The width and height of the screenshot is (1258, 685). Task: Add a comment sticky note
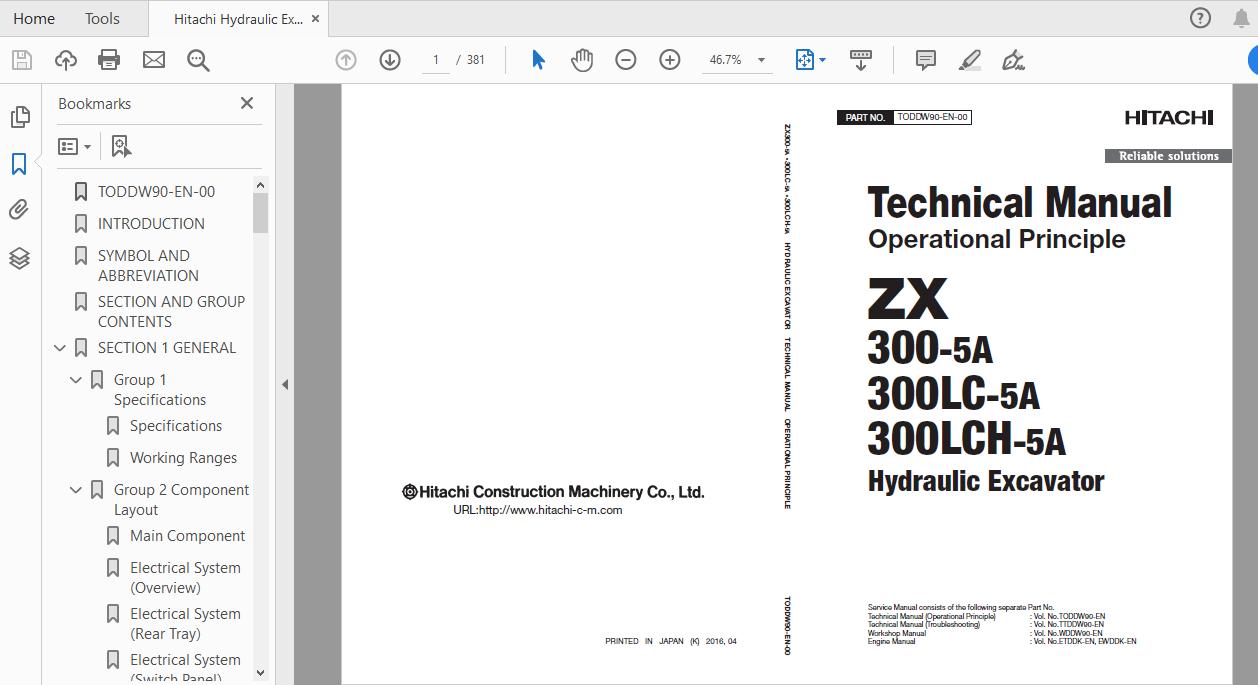pyautogui.click(x=926, y=60)
